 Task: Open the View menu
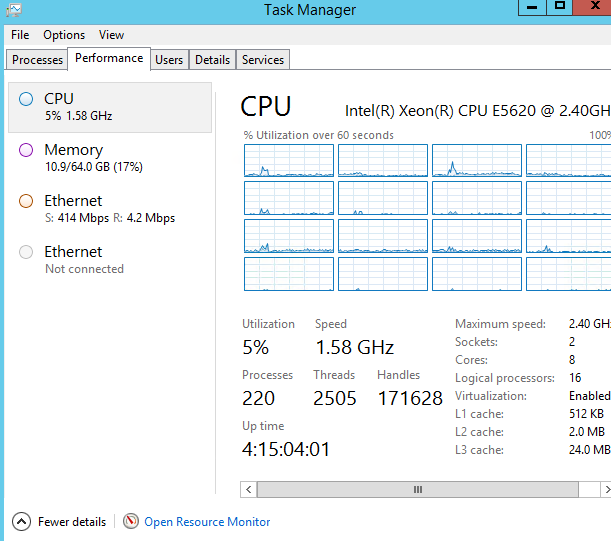(112, 35)
